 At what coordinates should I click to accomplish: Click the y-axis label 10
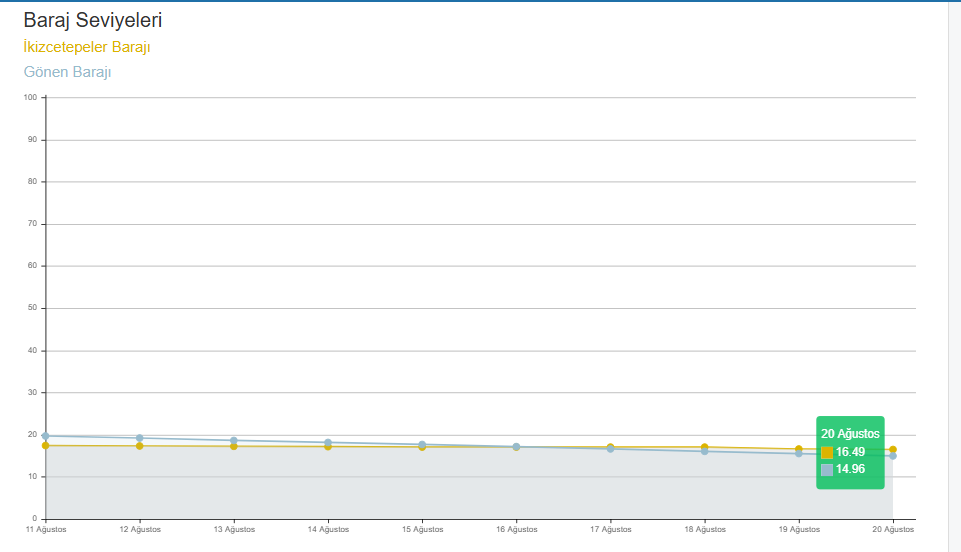click(x=32, y=476)
